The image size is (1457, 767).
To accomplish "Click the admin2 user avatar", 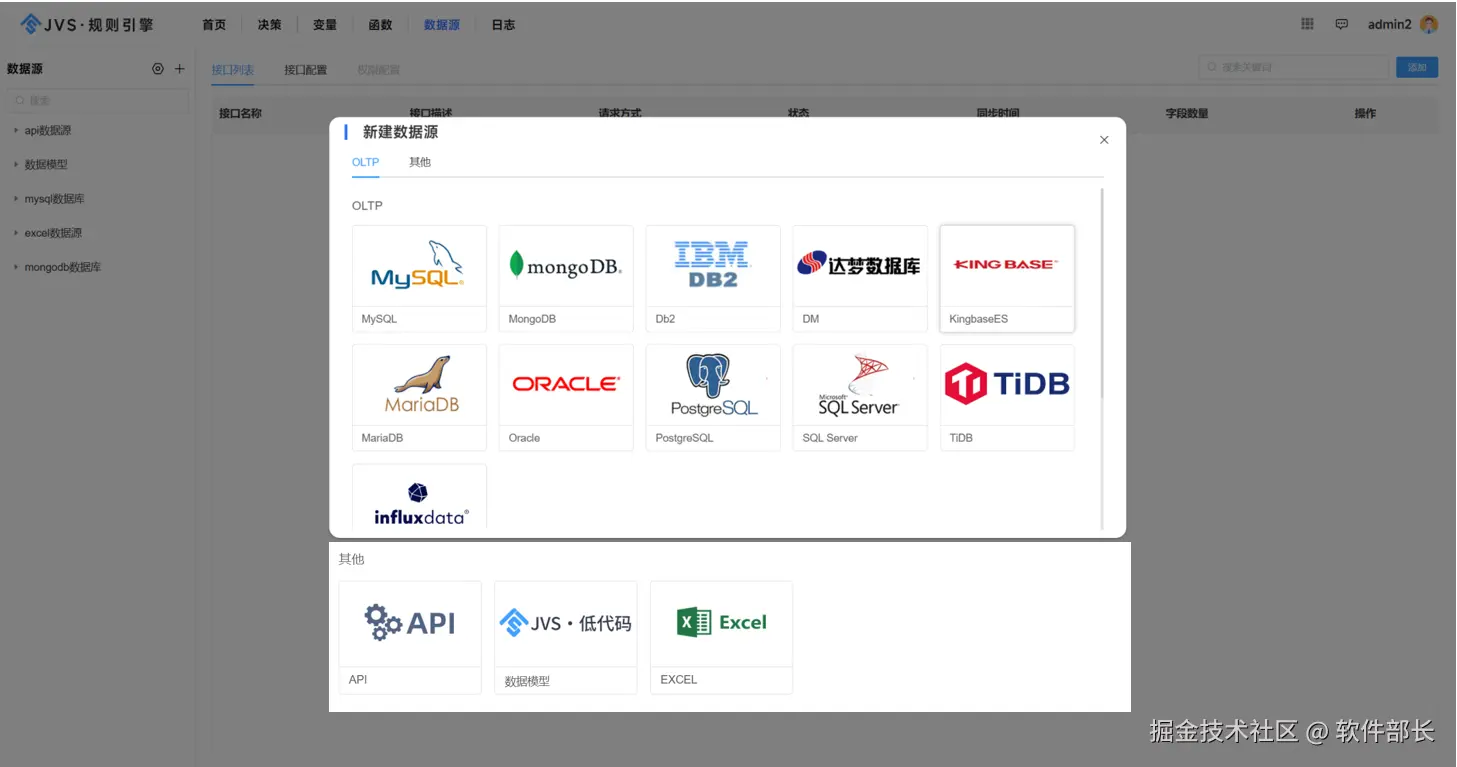I will point(1429,24).
